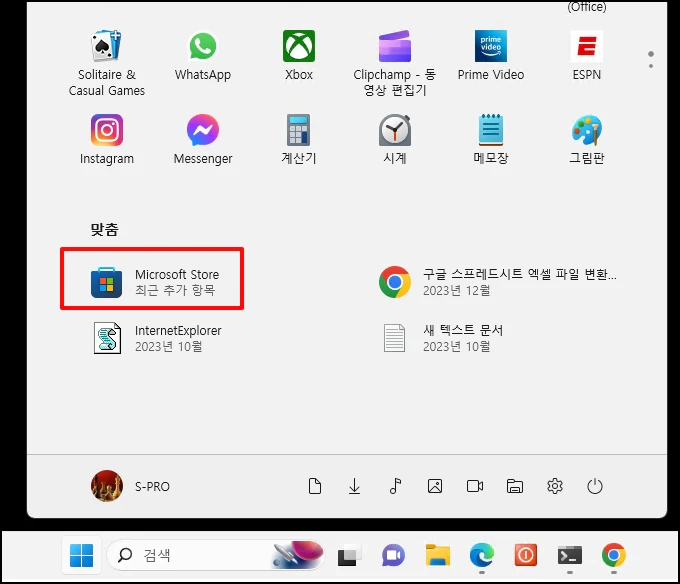Launch the 그림판 paint app
The height and width of the screenshot is (584, 680).
[x=587, y=140]
